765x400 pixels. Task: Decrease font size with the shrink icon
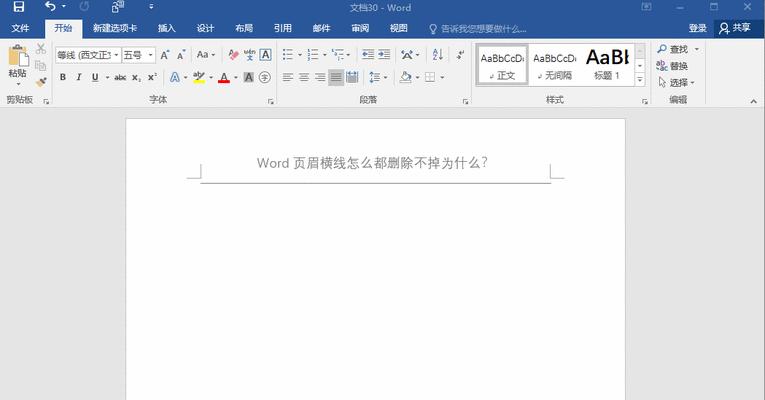[181, 55]
